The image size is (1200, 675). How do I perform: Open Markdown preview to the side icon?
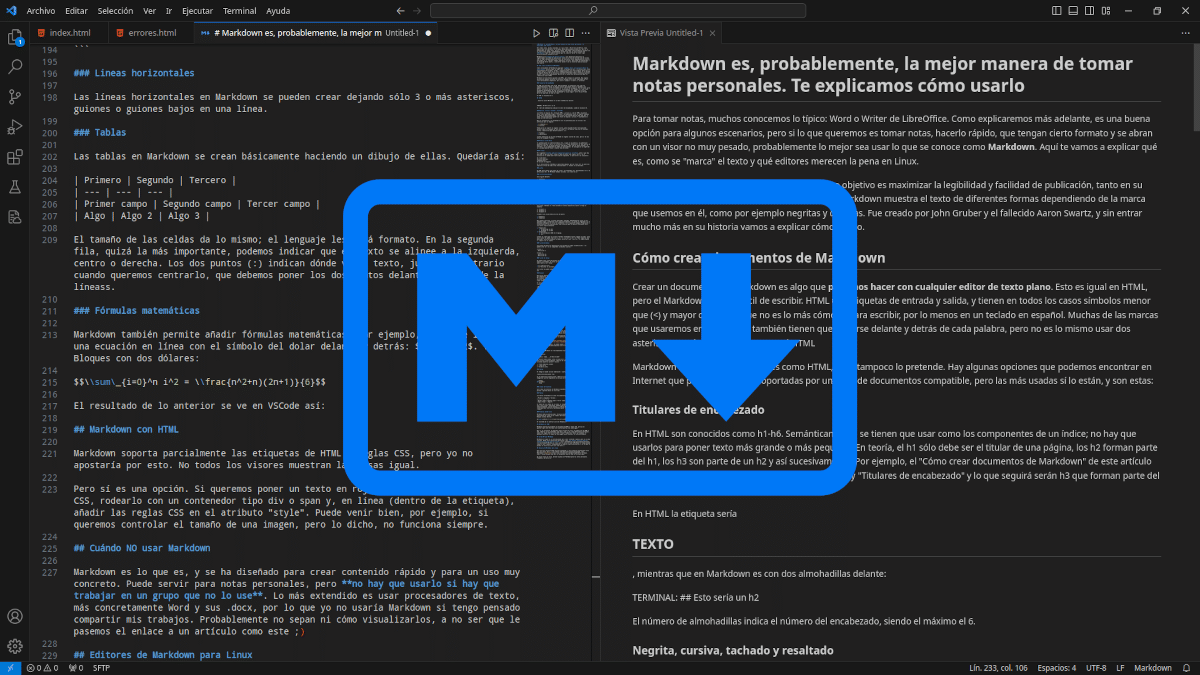pos(552,32)
